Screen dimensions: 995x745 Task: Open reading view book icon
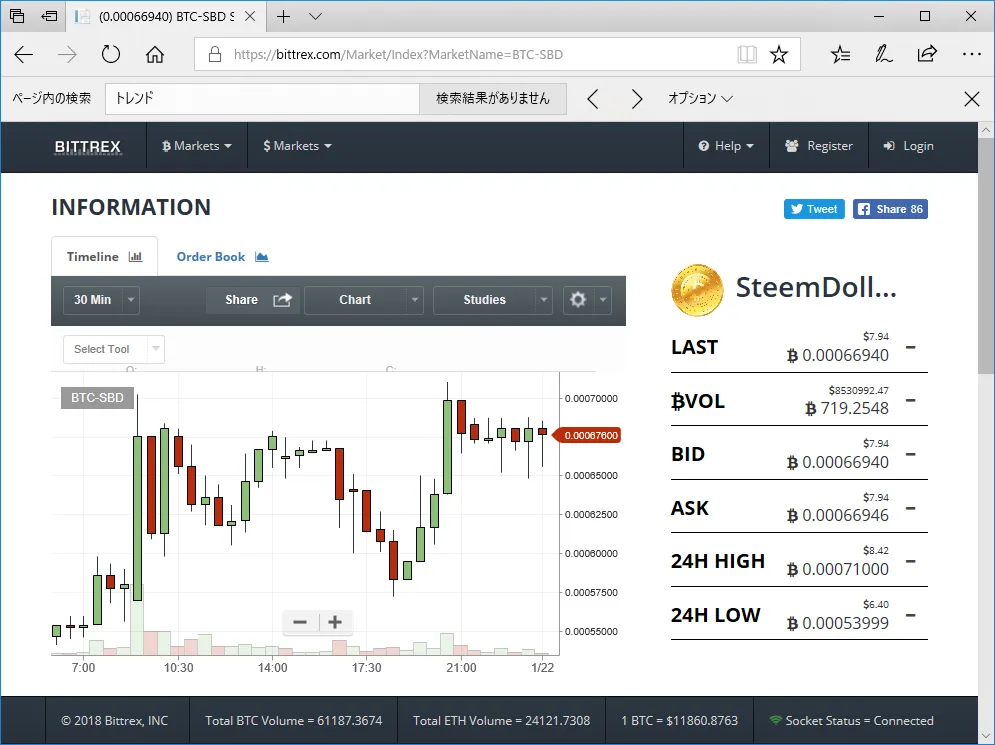point(747,55)
